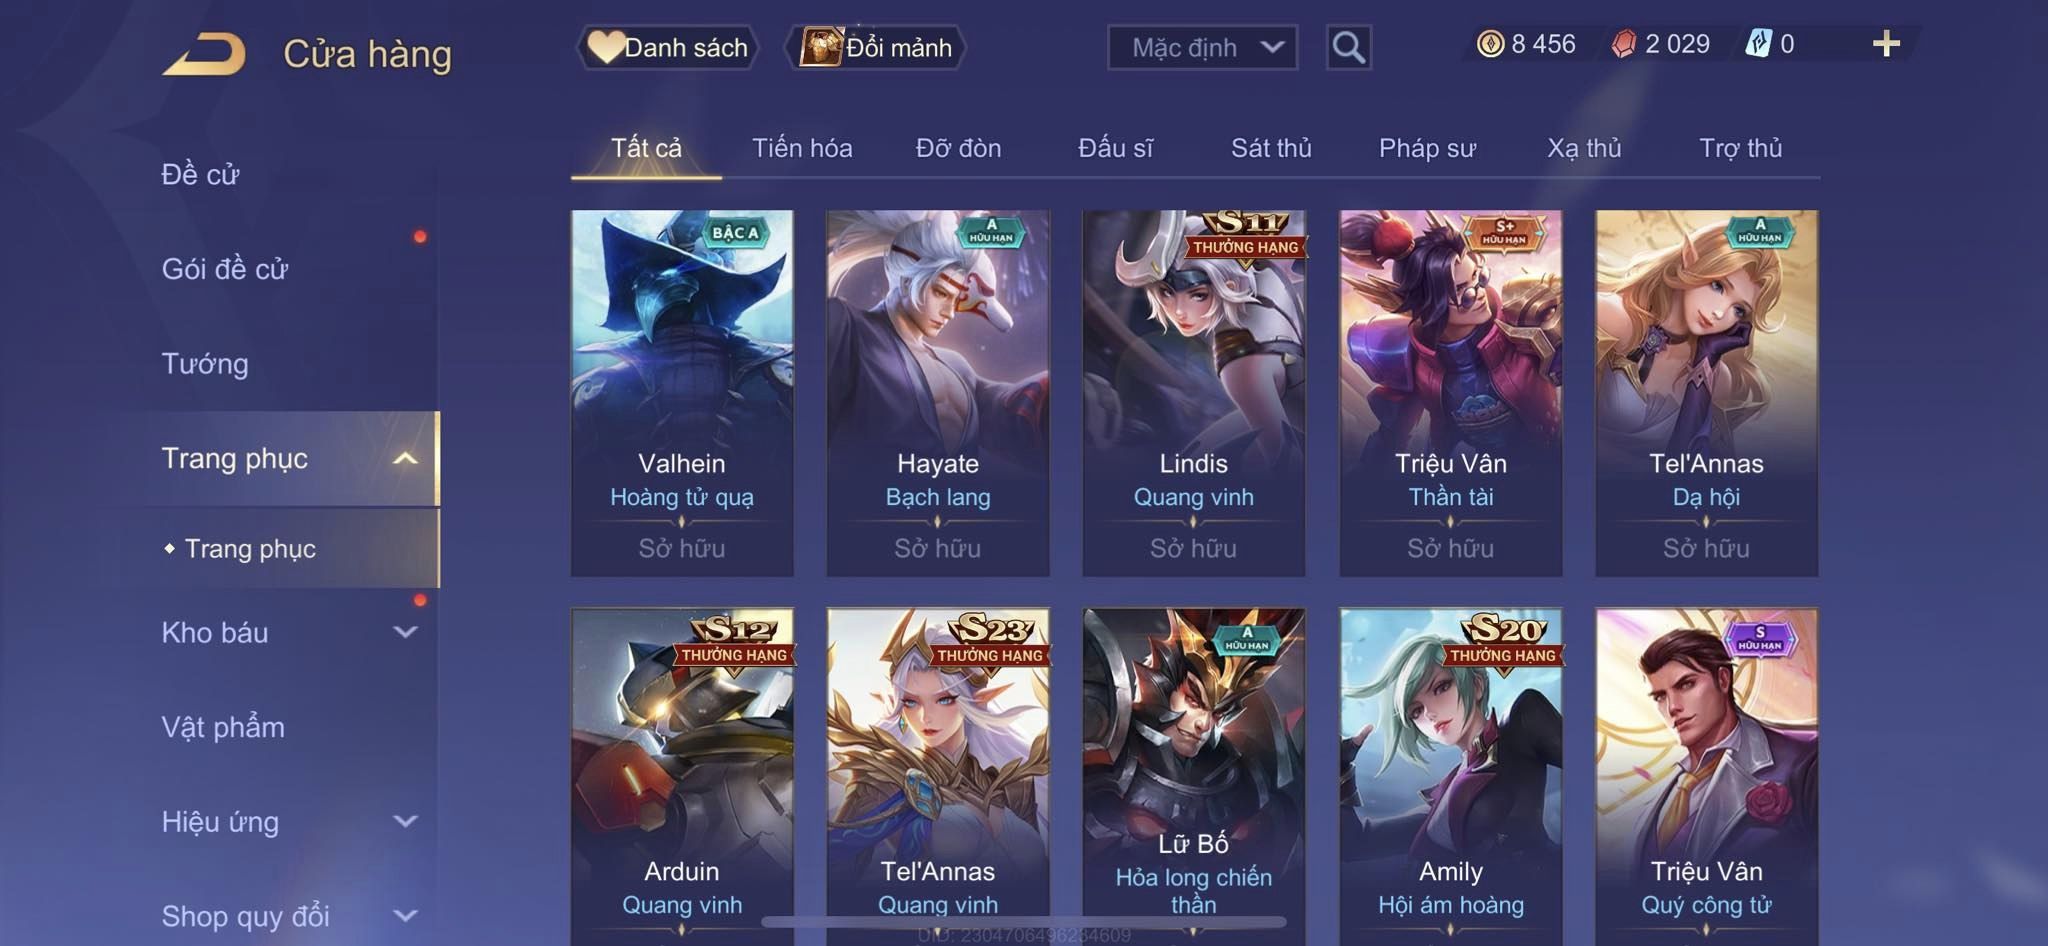Image resolution: width=2048 pixels, height=946 pixels.
Task: Open Gói đề cử in sidebar
Action: (x=225, y=268)
